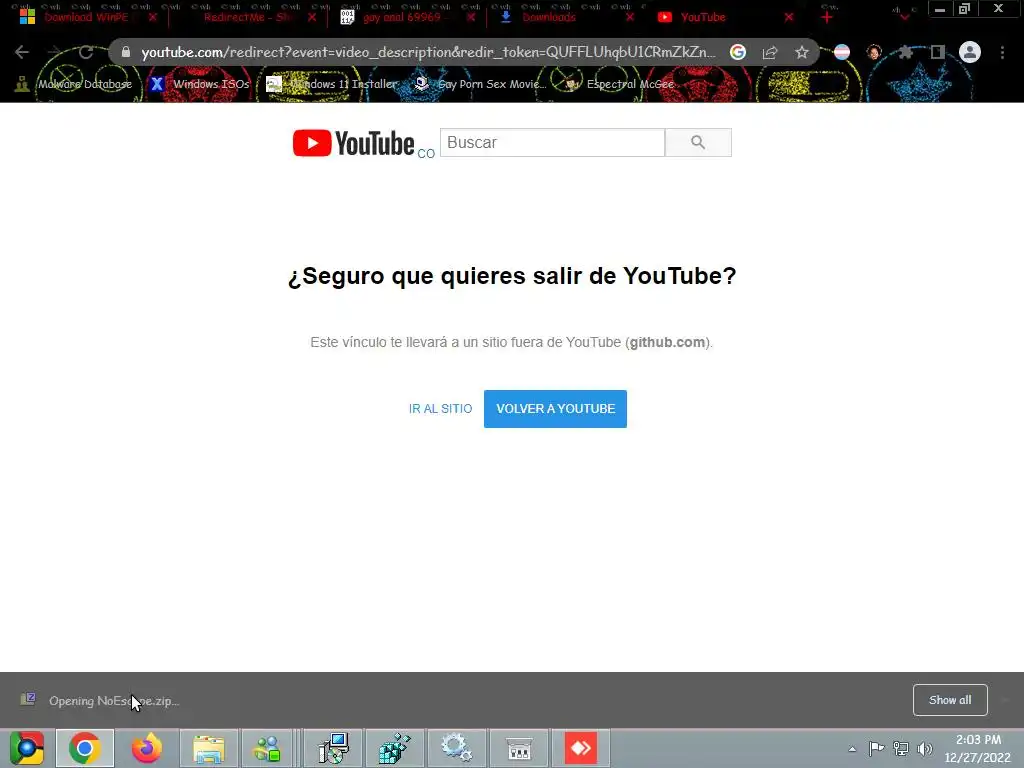This screenshot has width=1024, height=768.
Task: Go back with the browser back arrow
Action: pyautogui.click(x=22, y=52)
